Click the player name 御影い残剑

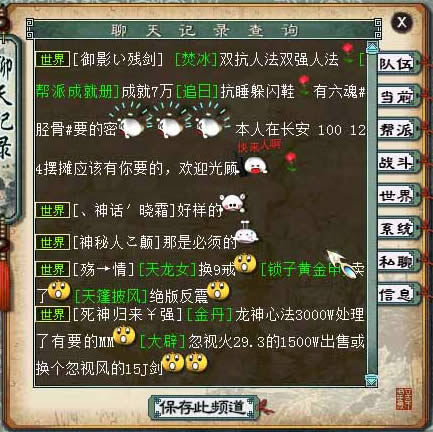point(118,60)
